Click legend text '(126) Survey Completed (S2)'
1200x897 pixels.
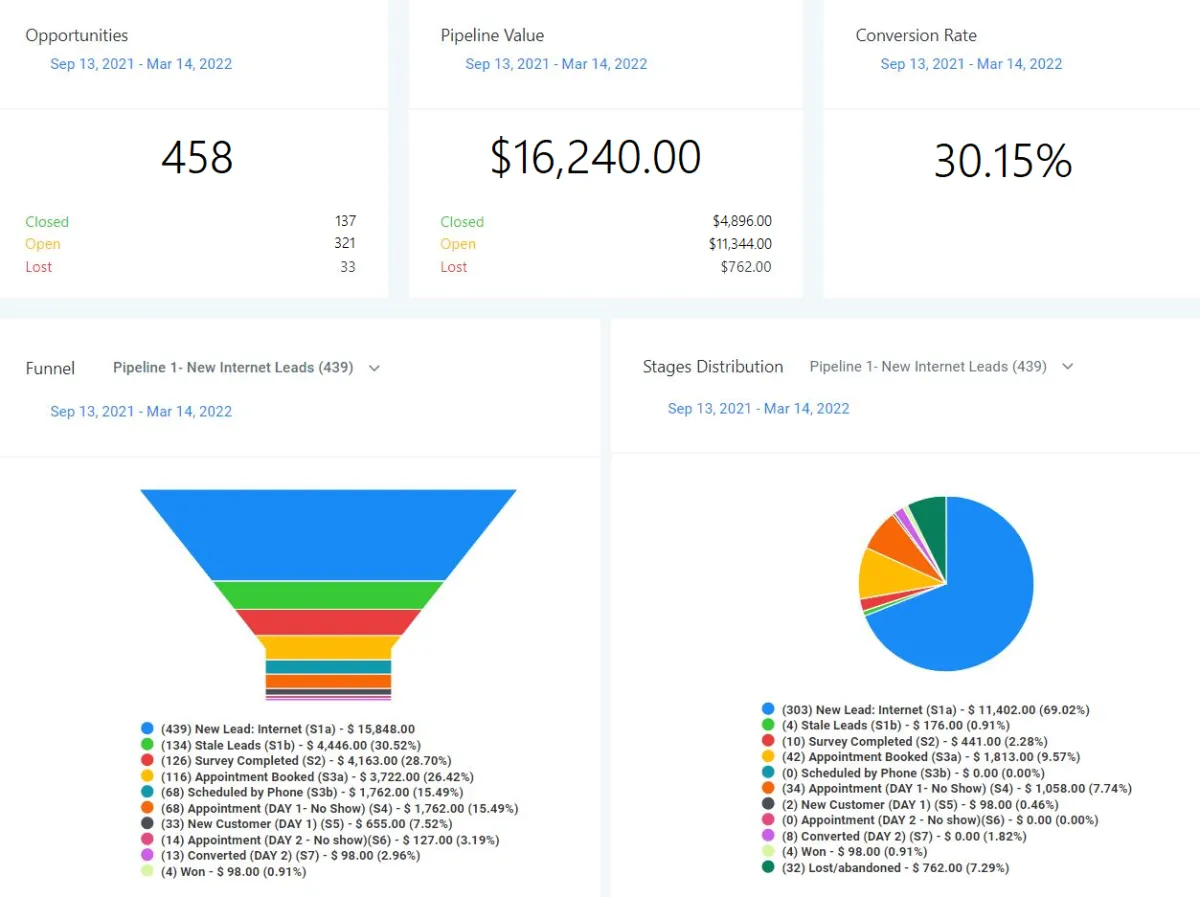[247, 761]
